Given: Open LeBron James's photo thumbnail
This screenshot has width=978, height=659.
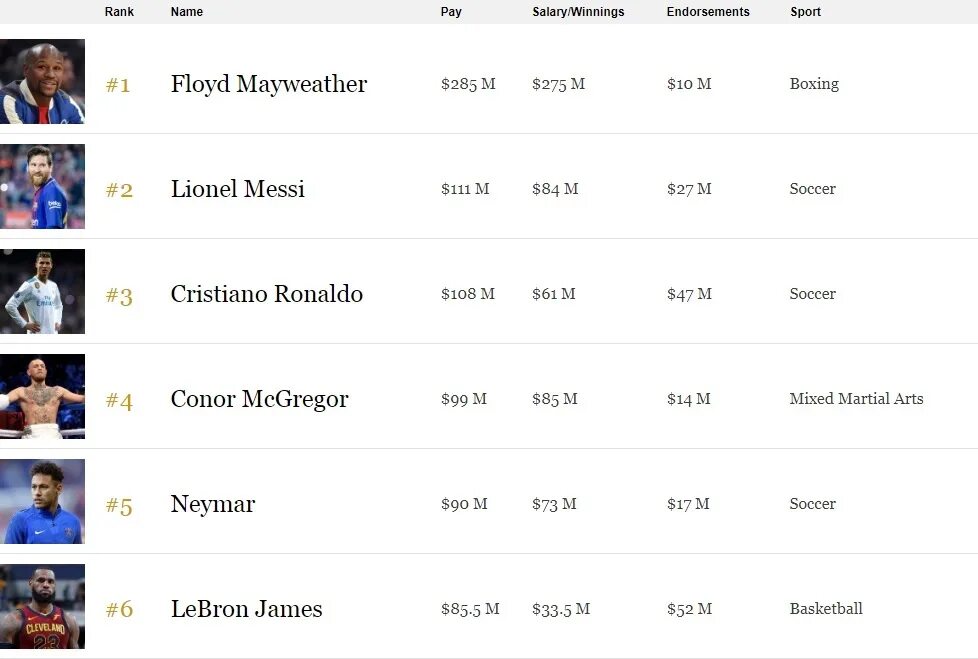Looking at the screenshot, I should pyautogui.click(x=42, y=606).
